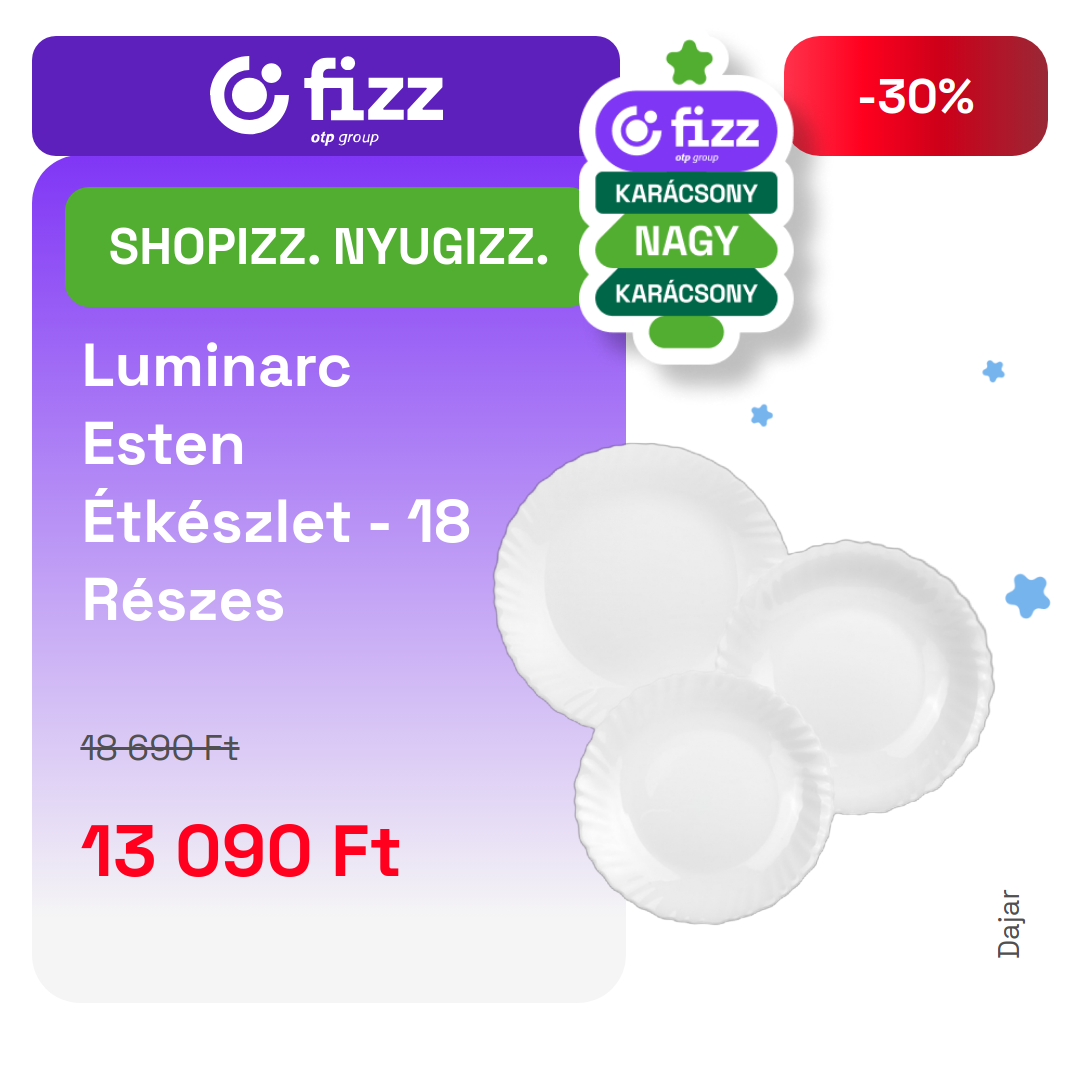Open the Luminarc Esten Étkészlet product title

coord(276,483)
